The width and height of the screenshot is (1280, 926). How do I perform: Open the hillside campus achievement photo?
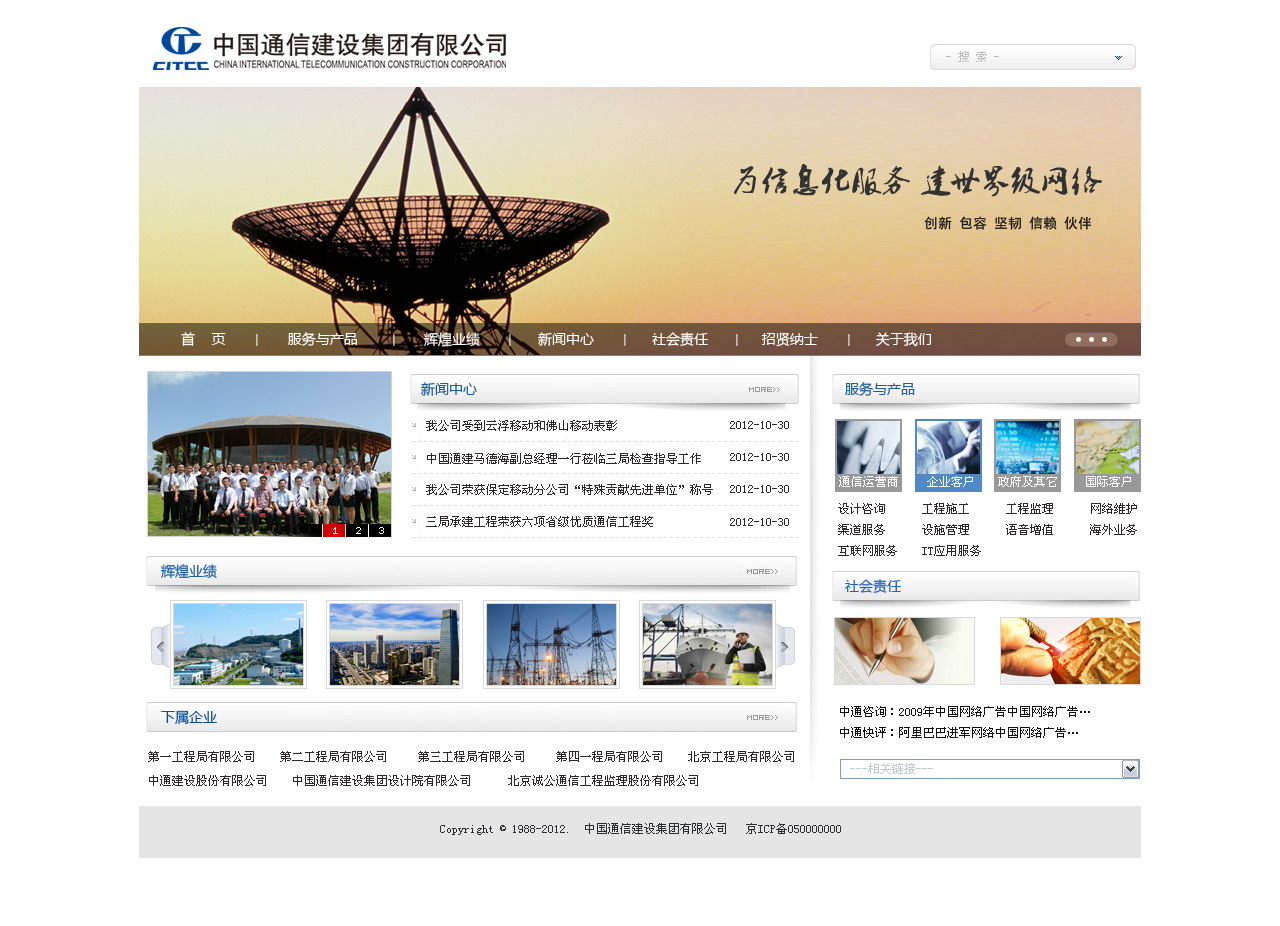pyautogui.click(x=238, y=644)
